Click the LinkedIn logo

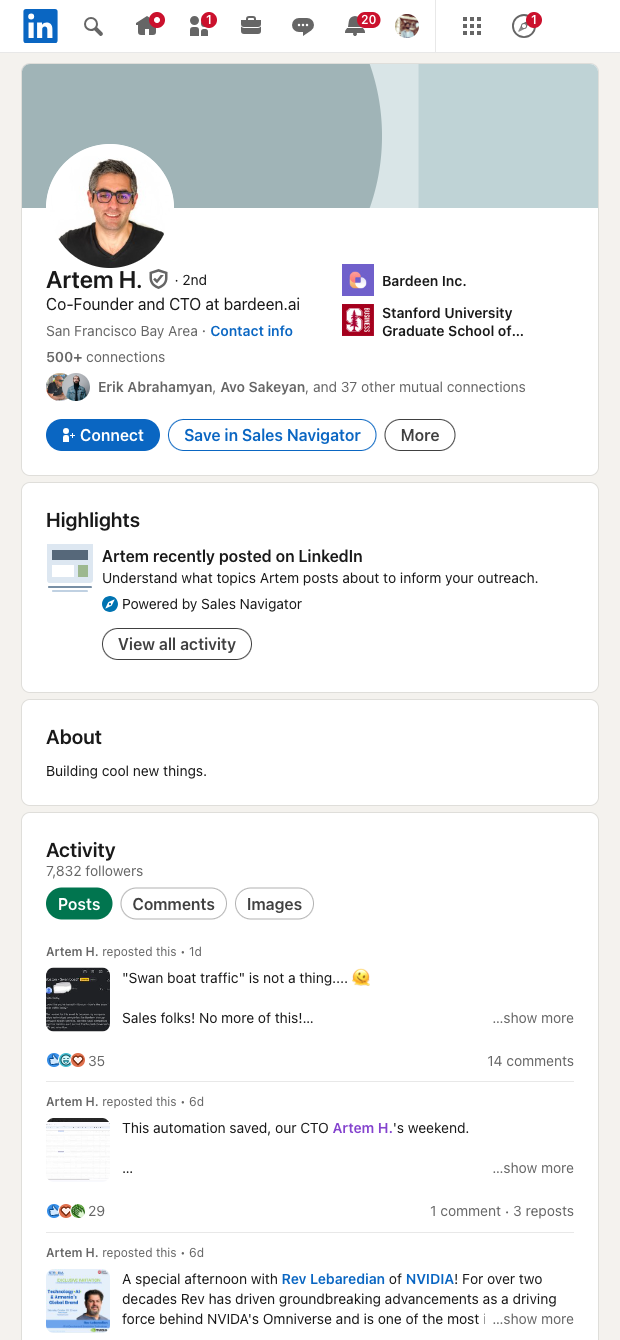click(x=41, y=27)
